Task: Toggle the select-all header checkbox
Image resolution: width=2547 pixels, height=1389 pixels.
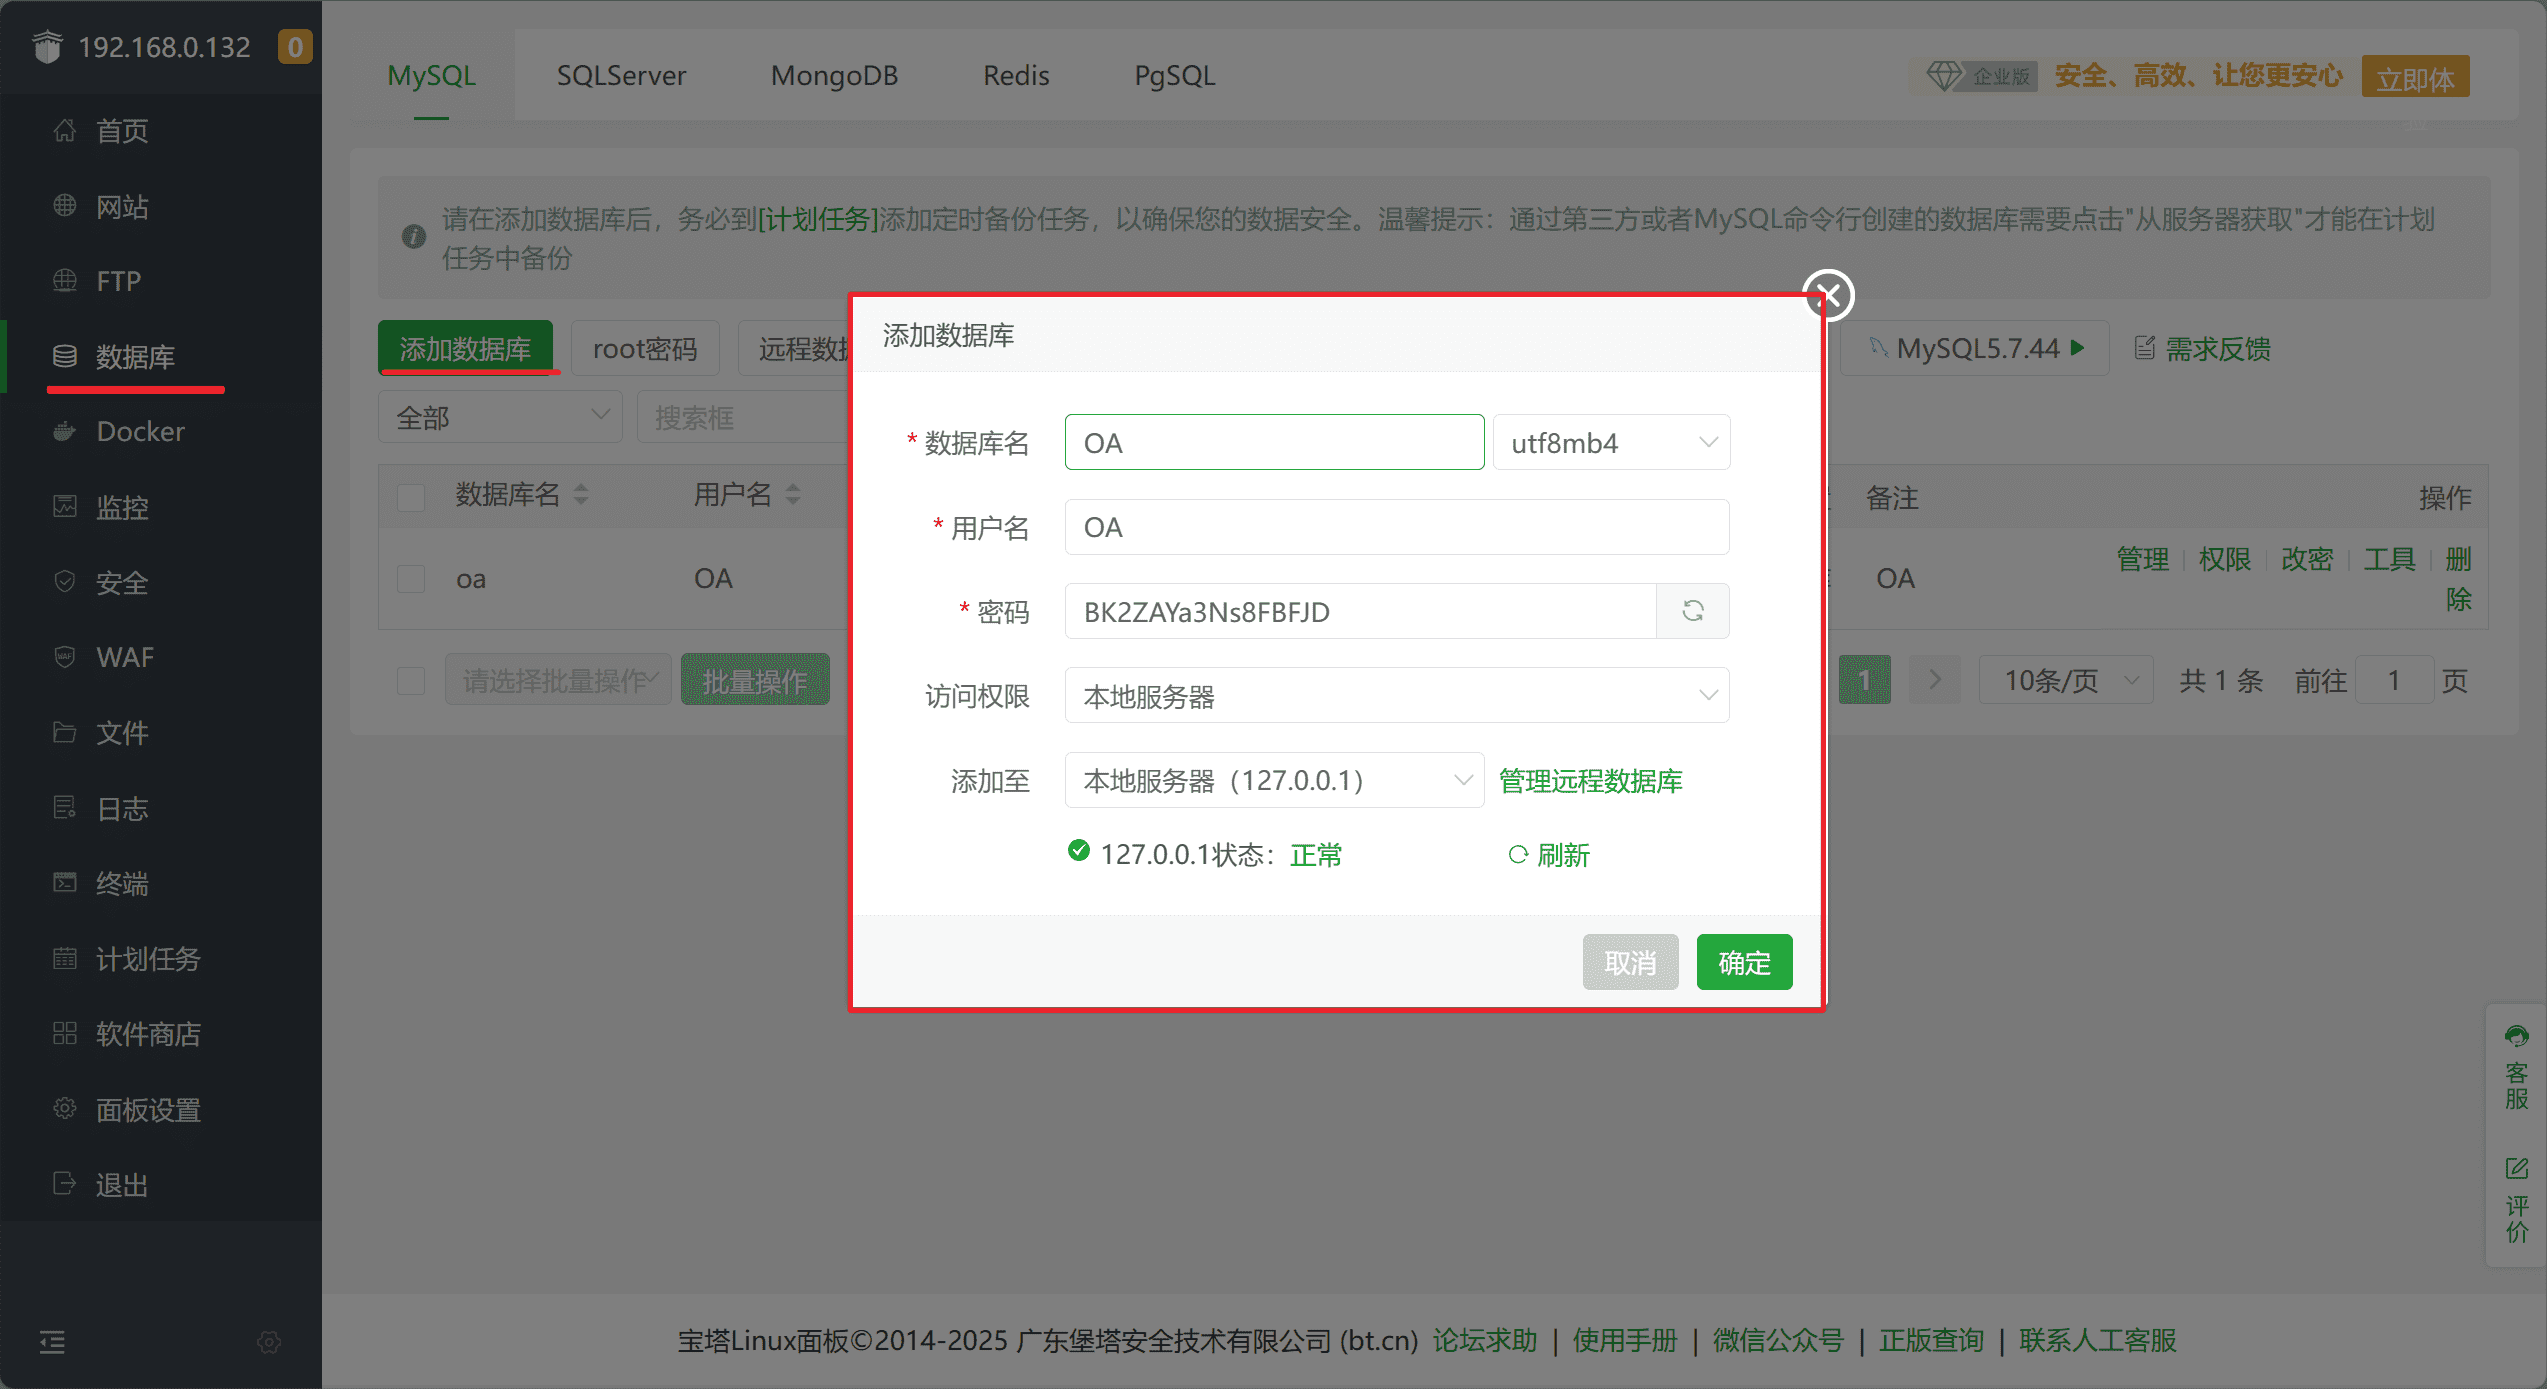Action: 411,497
